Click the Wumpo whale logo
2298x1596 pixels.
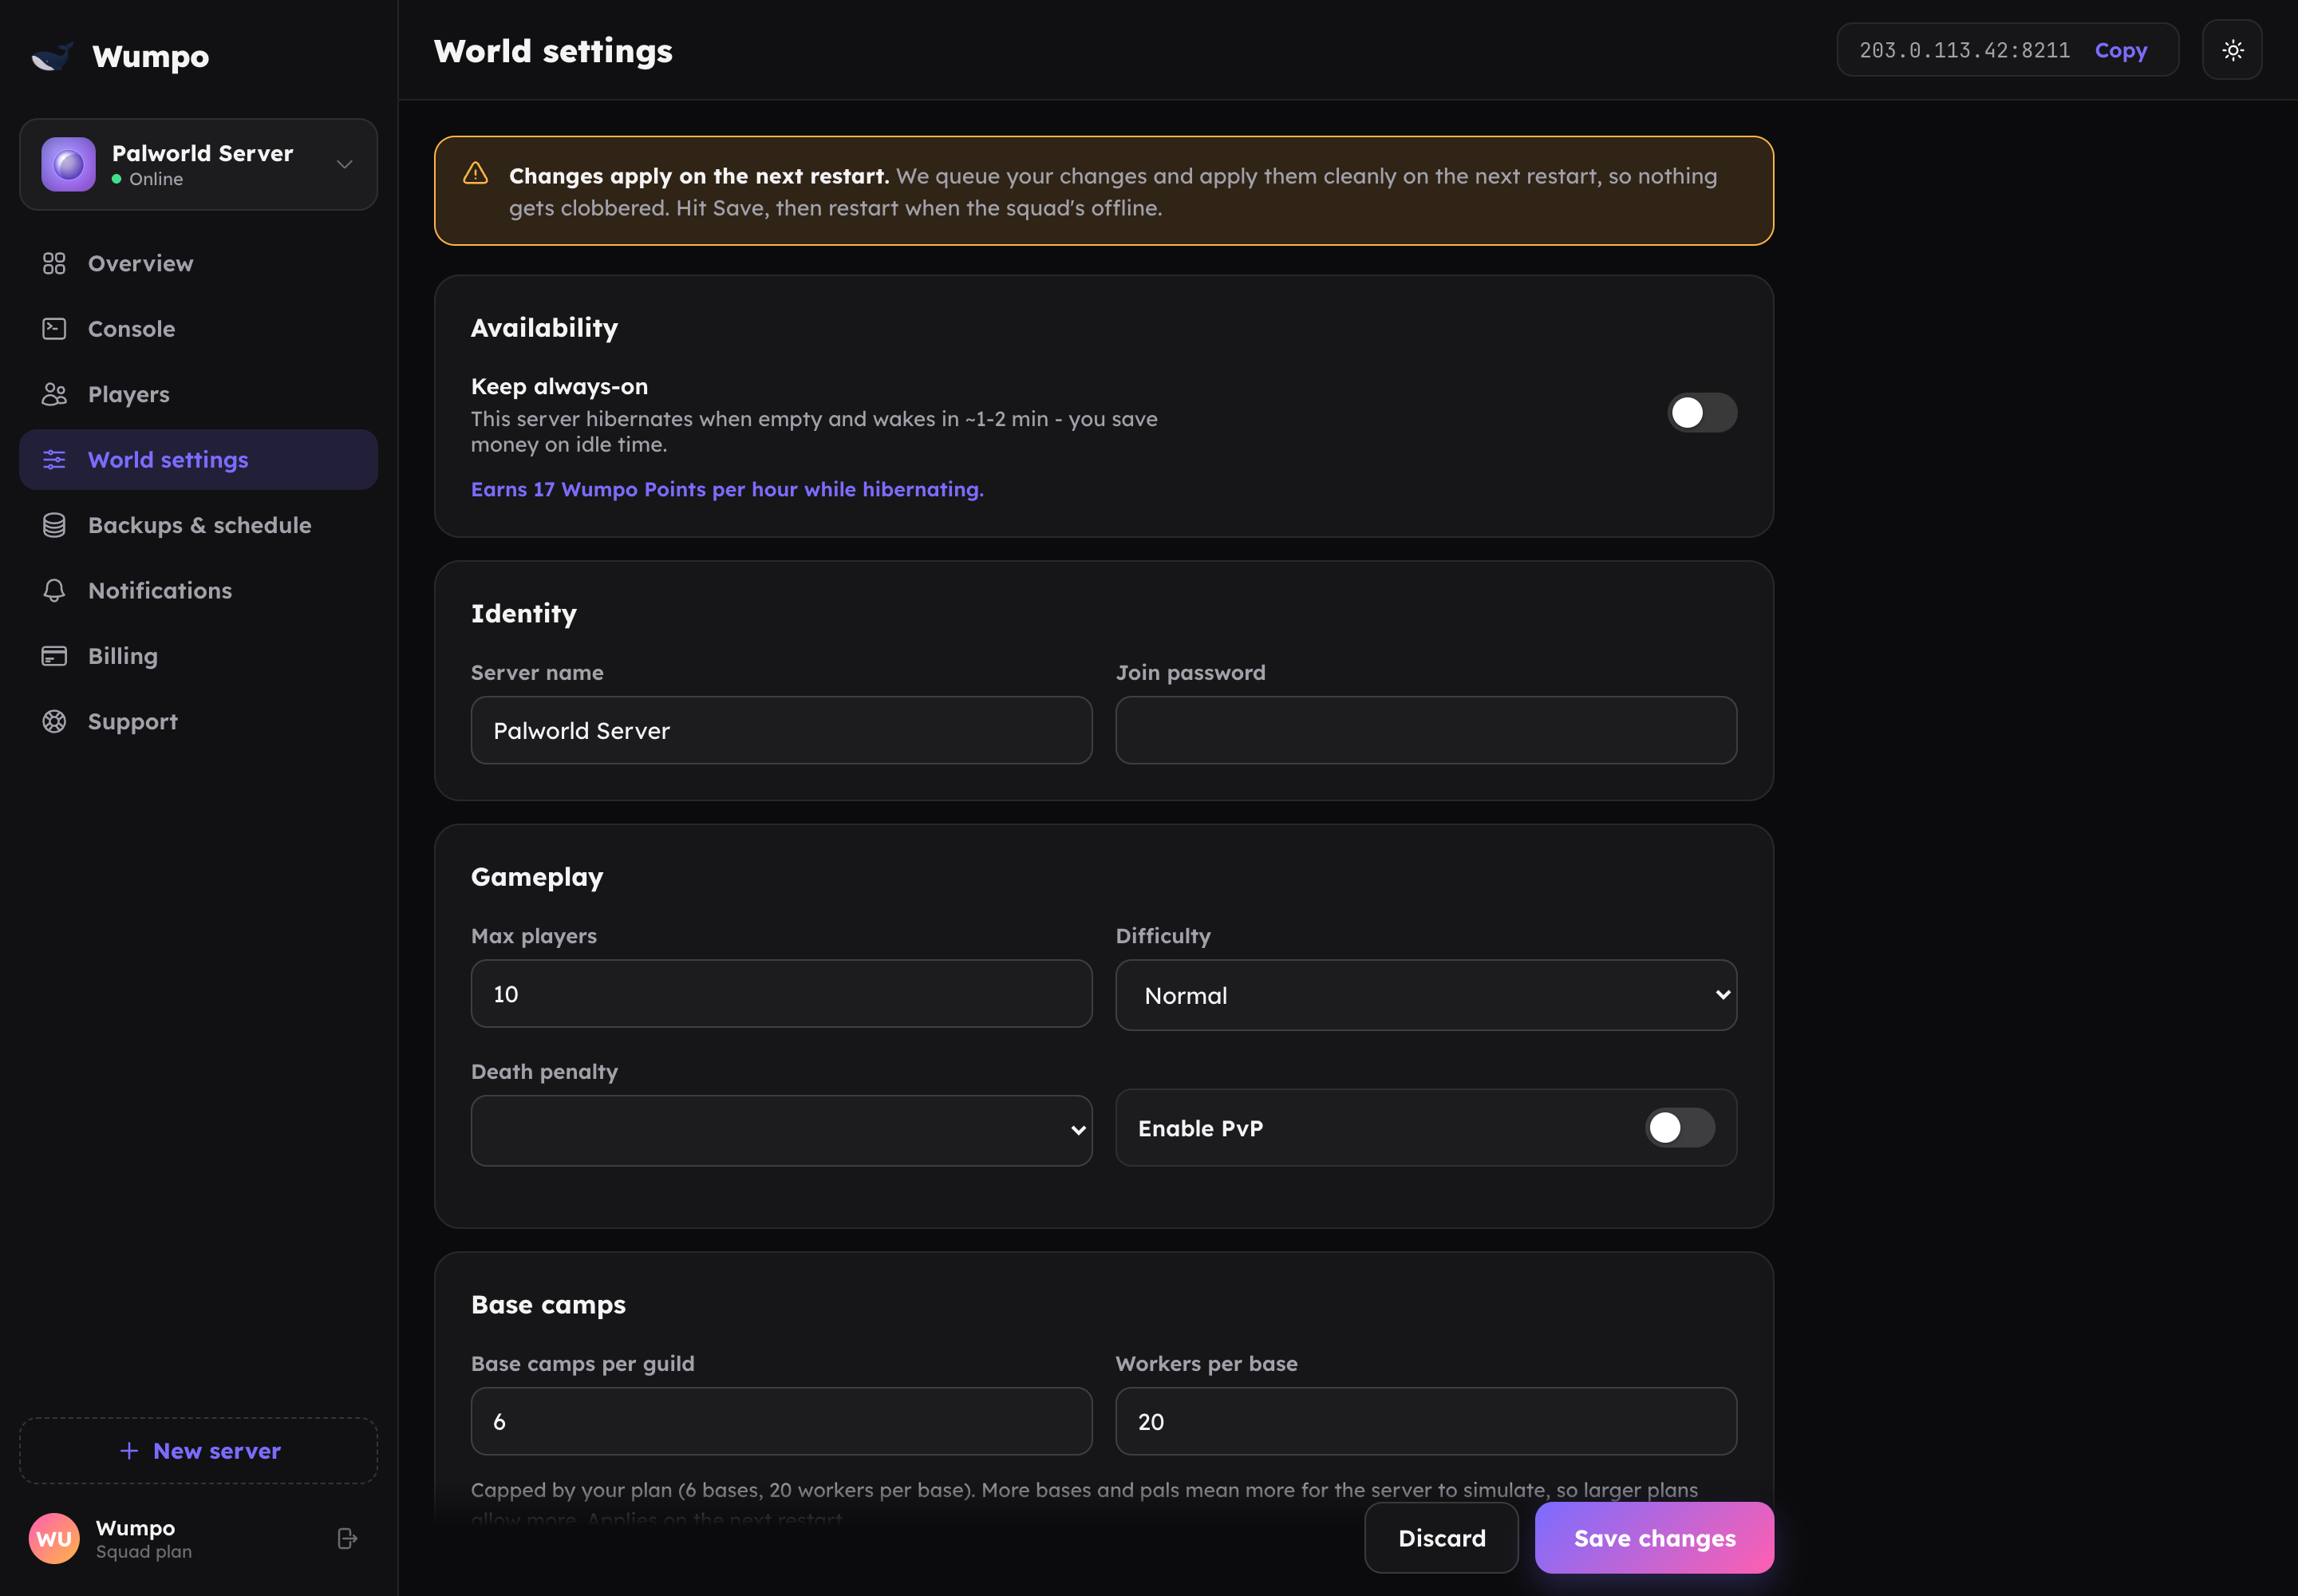point(52,56)
